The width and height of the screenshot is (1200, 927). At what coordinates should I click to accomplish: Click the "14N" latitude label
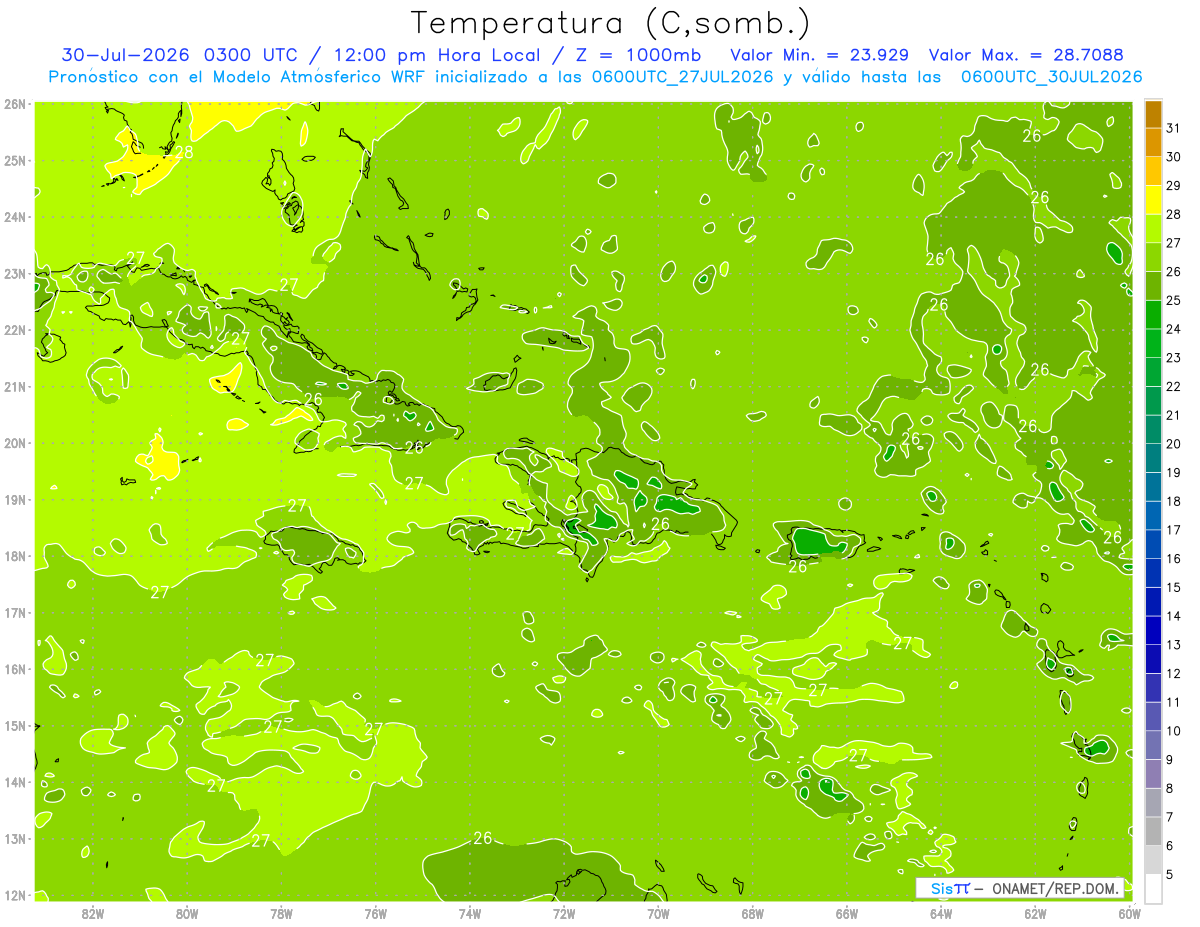pos(14,782)
